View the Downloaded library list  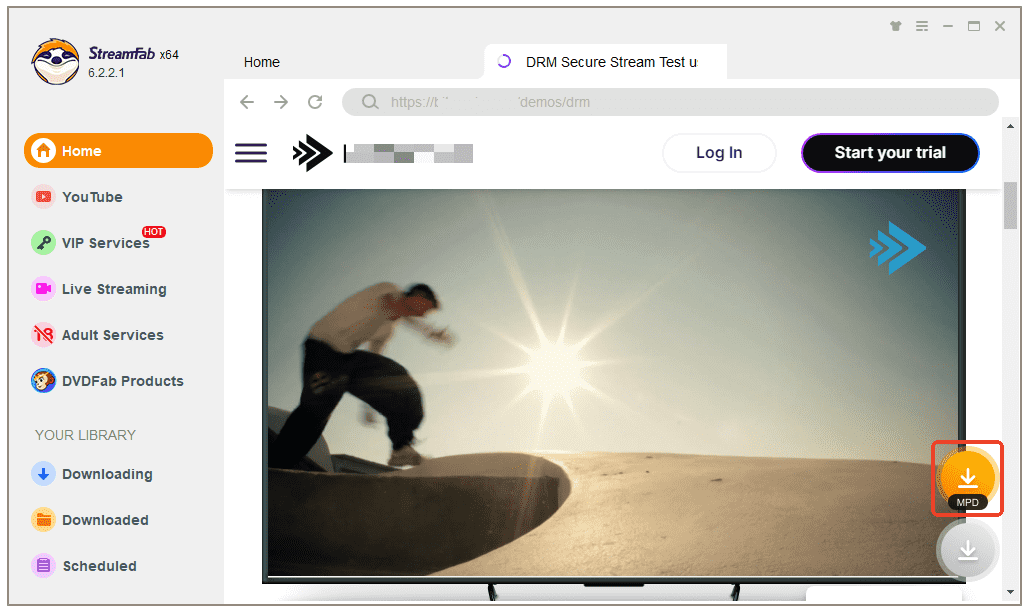90,520
